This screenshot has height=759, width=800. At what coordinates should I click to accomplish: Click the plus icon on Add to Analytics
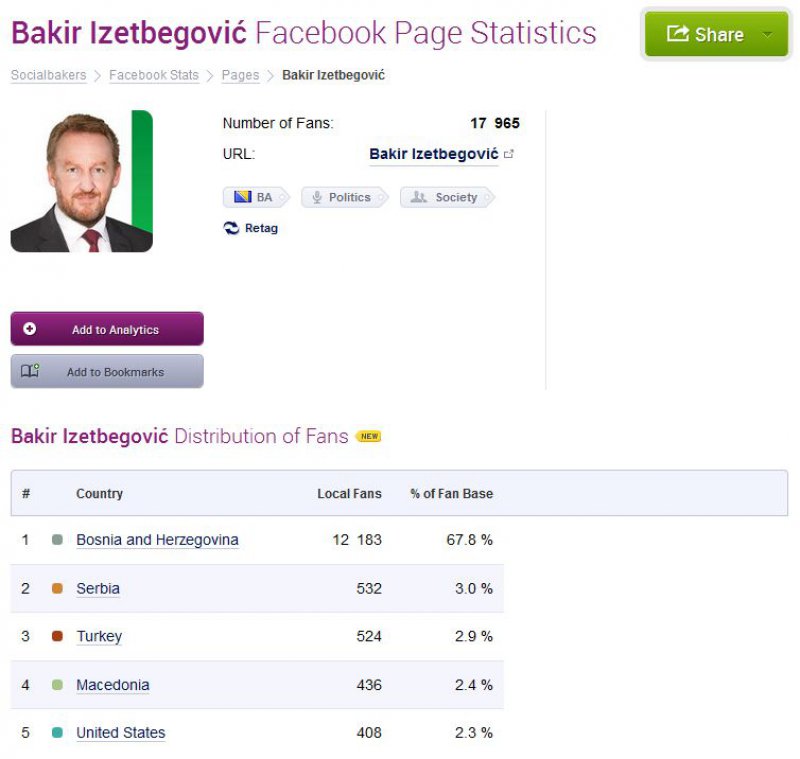[x=28, y=328]
